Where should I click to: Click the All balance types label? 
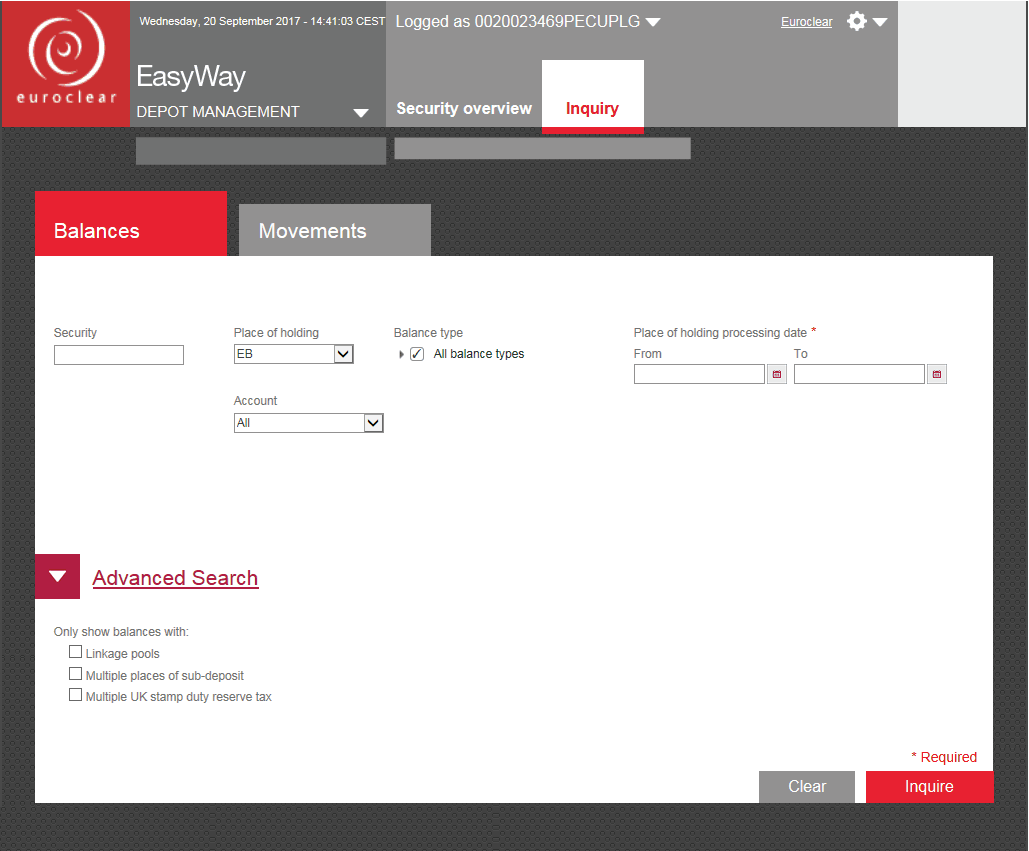pyautogui.click(x=479, y=354)
